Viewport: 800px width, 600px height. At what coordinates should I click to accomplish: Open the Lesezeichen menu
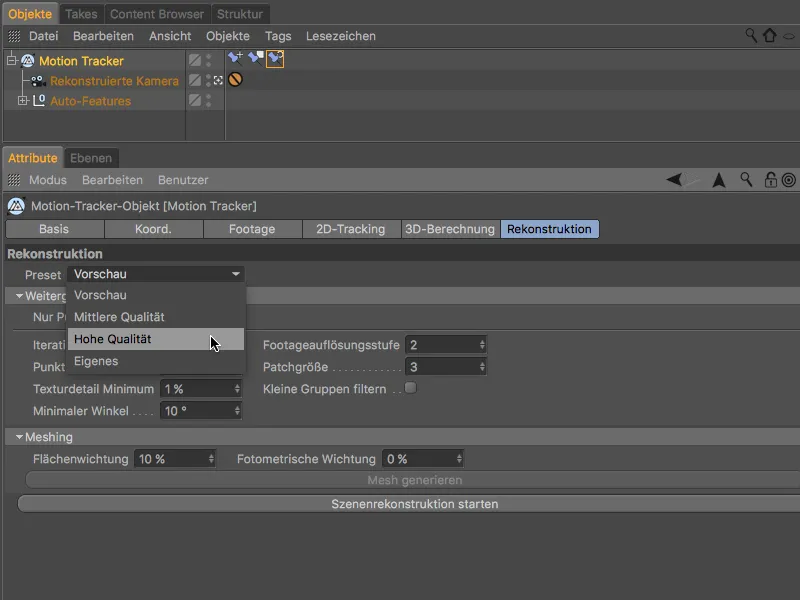click(x=341, y=36)
